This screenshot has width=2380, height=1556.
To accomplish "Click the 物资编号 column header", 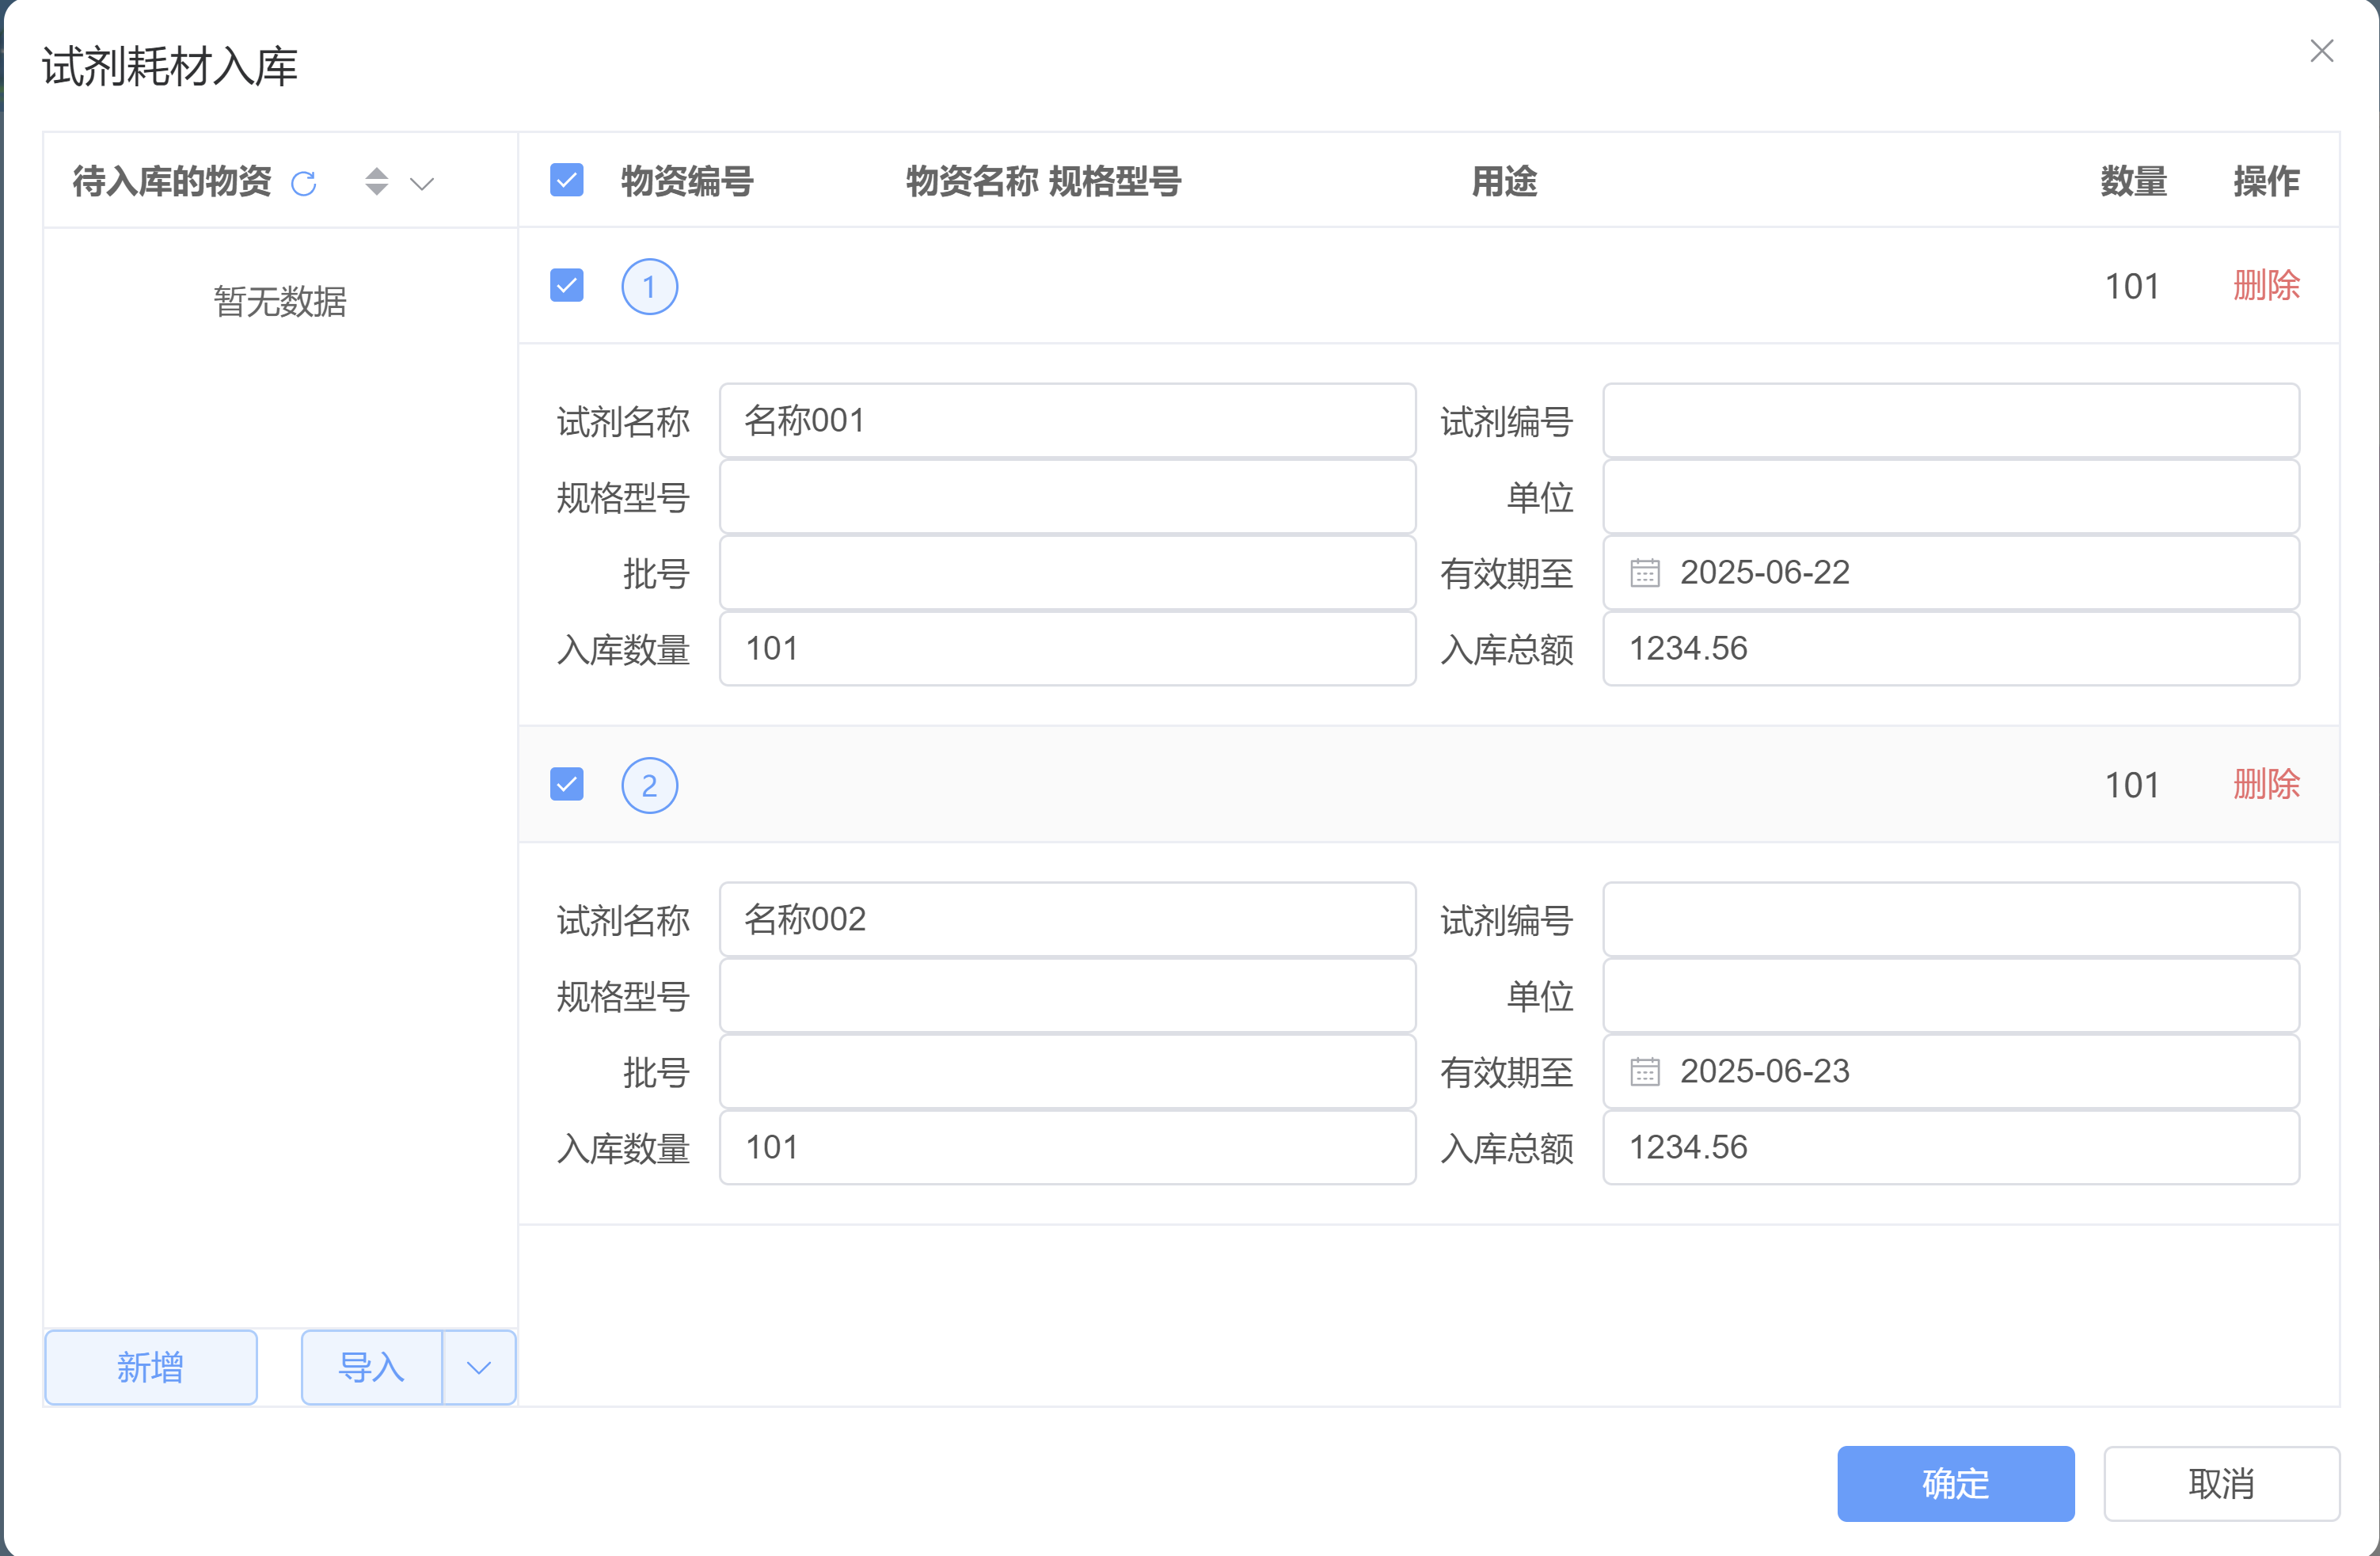I will (687, 181).
